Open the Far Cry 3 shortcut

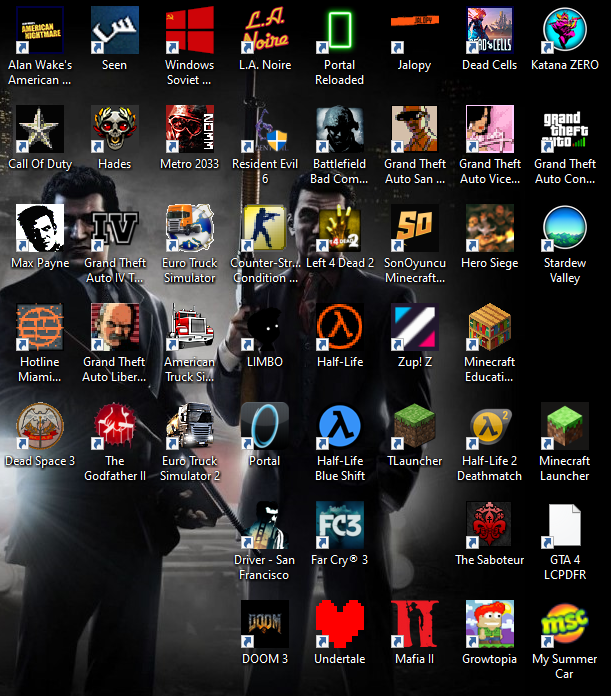[339, 526]
